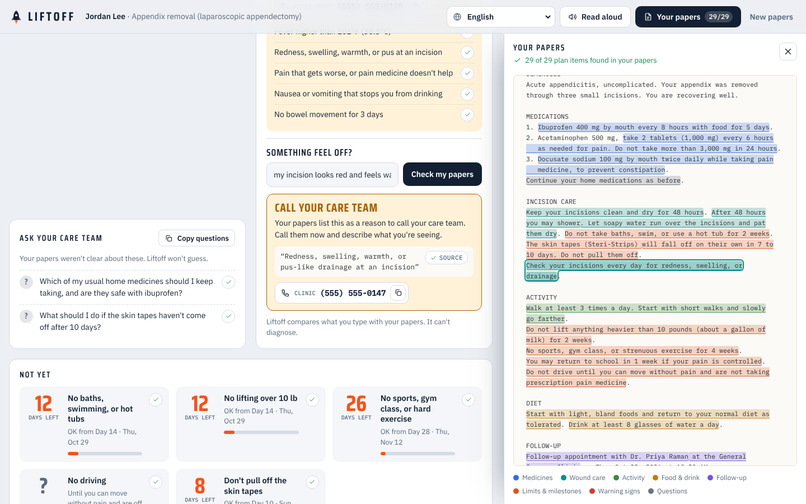Click 'Keep your incisions clean and dry' text

[615, 212]
